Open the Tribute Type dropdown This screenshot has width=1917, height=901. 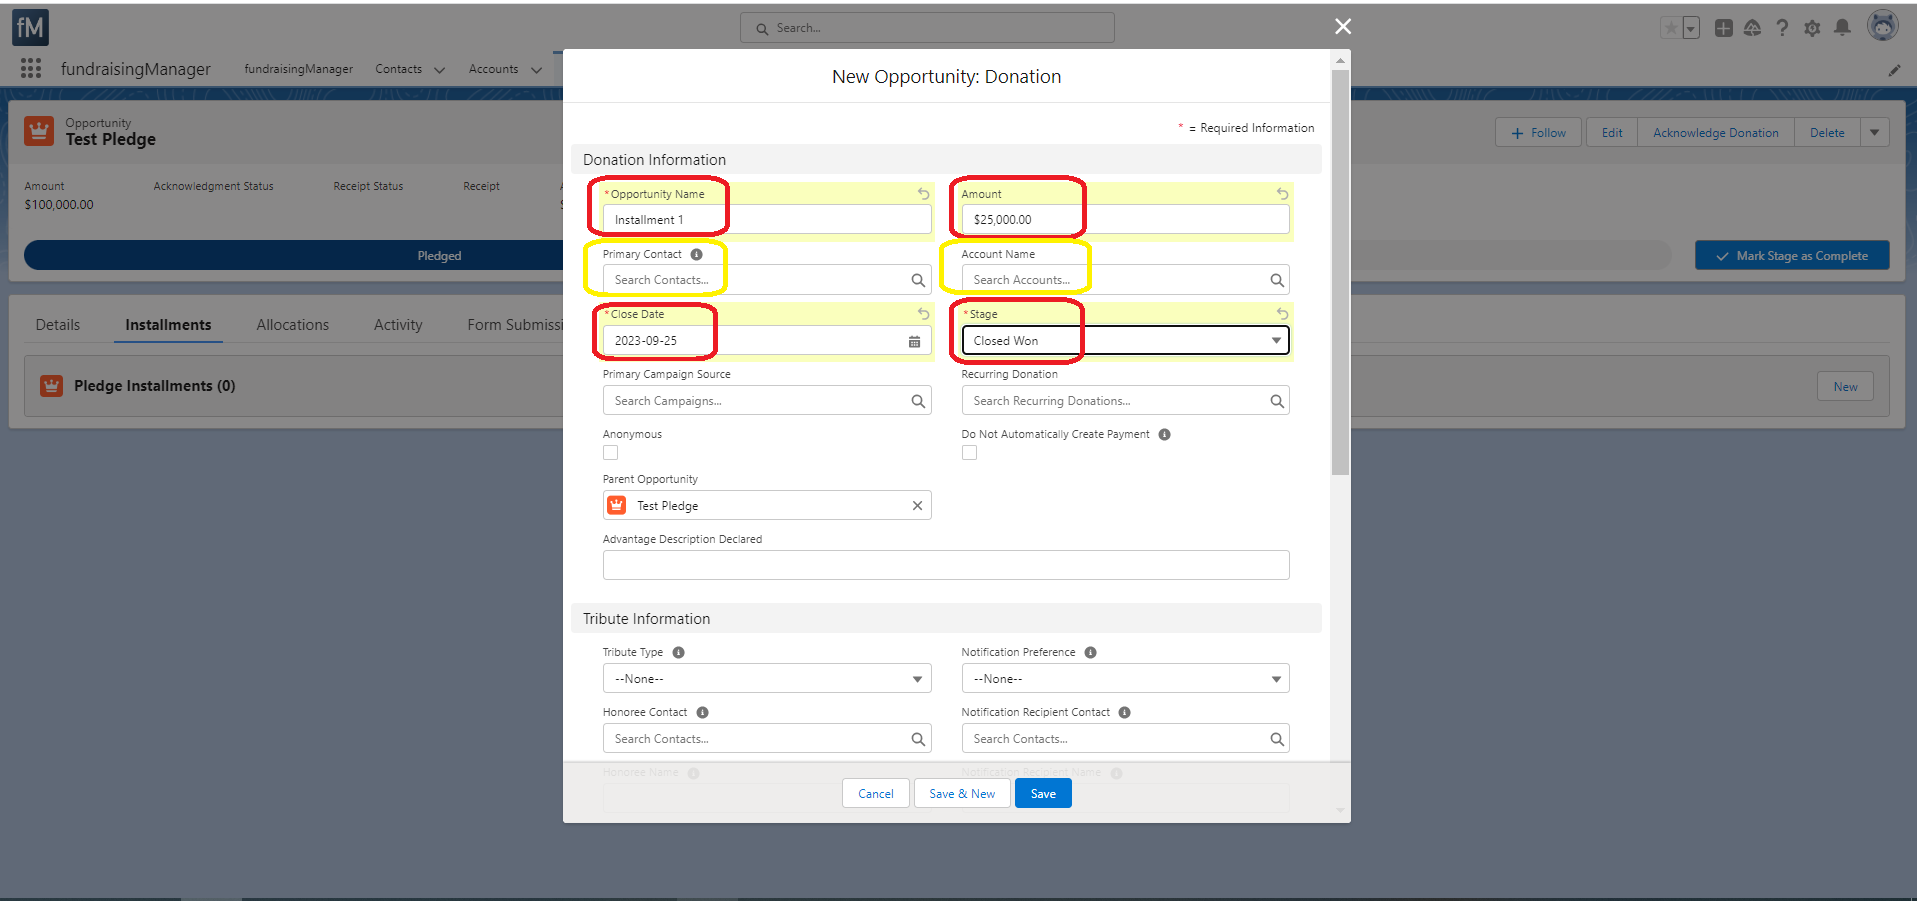click(x=767, y=679)
